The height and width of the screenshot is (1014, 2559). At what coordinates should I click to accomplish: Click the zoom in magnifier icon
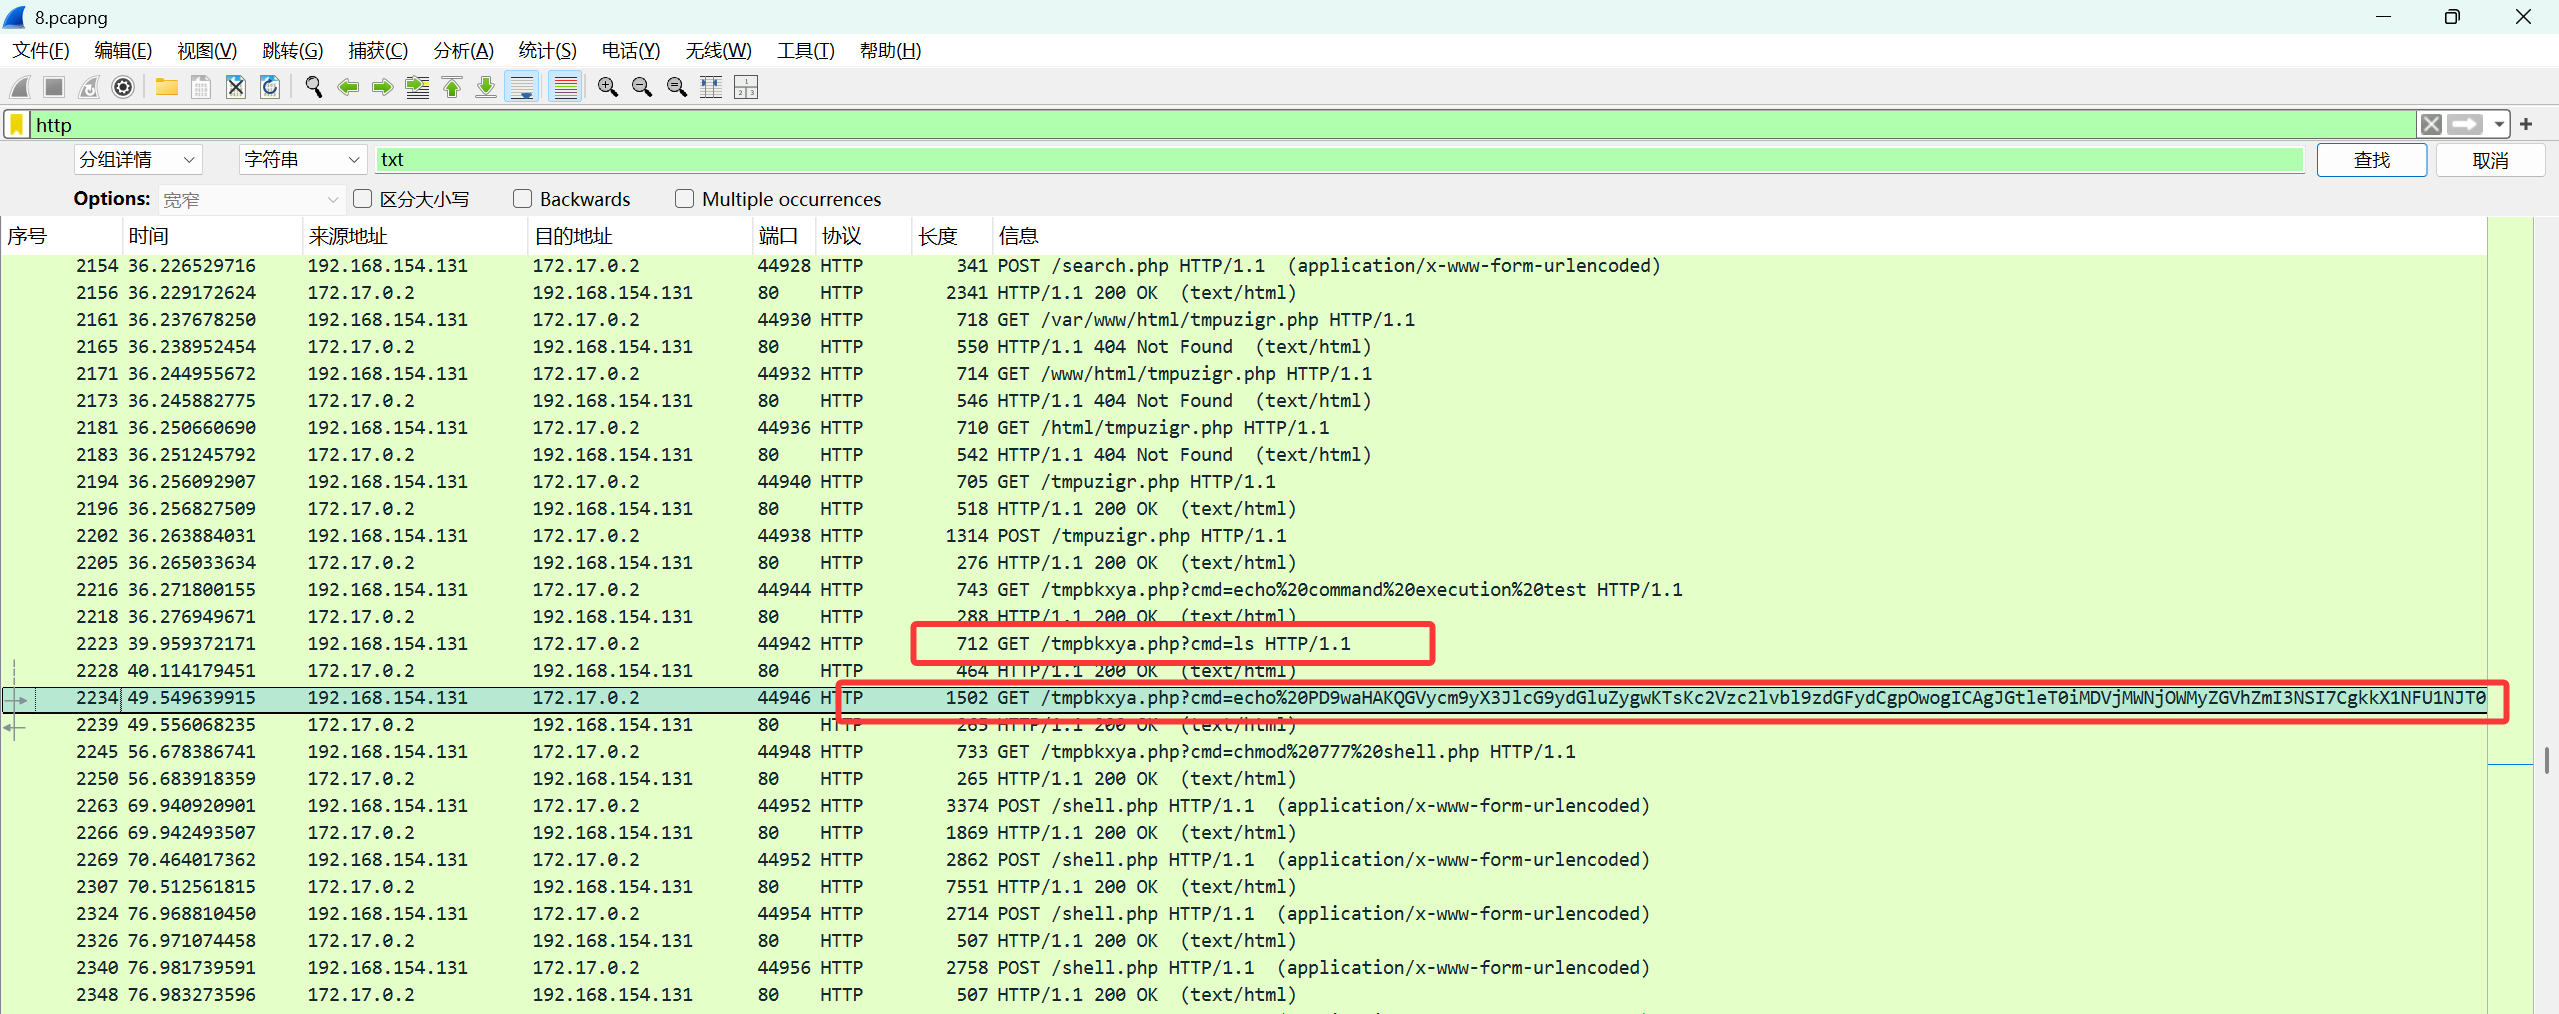607,88
